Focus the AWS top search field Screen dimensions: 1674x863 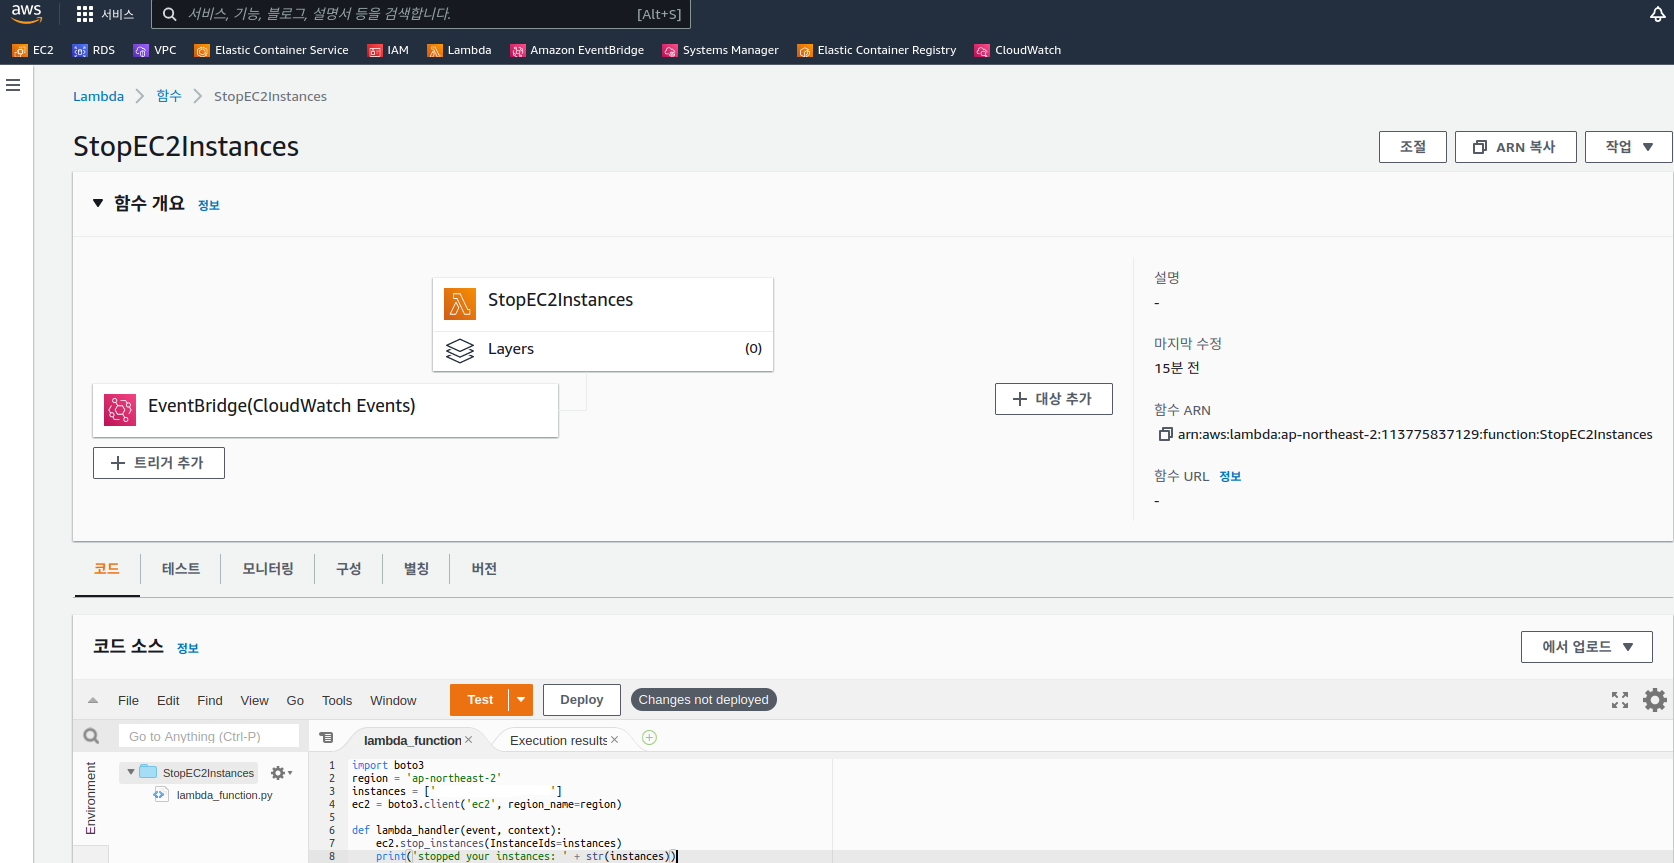[421, 14]
